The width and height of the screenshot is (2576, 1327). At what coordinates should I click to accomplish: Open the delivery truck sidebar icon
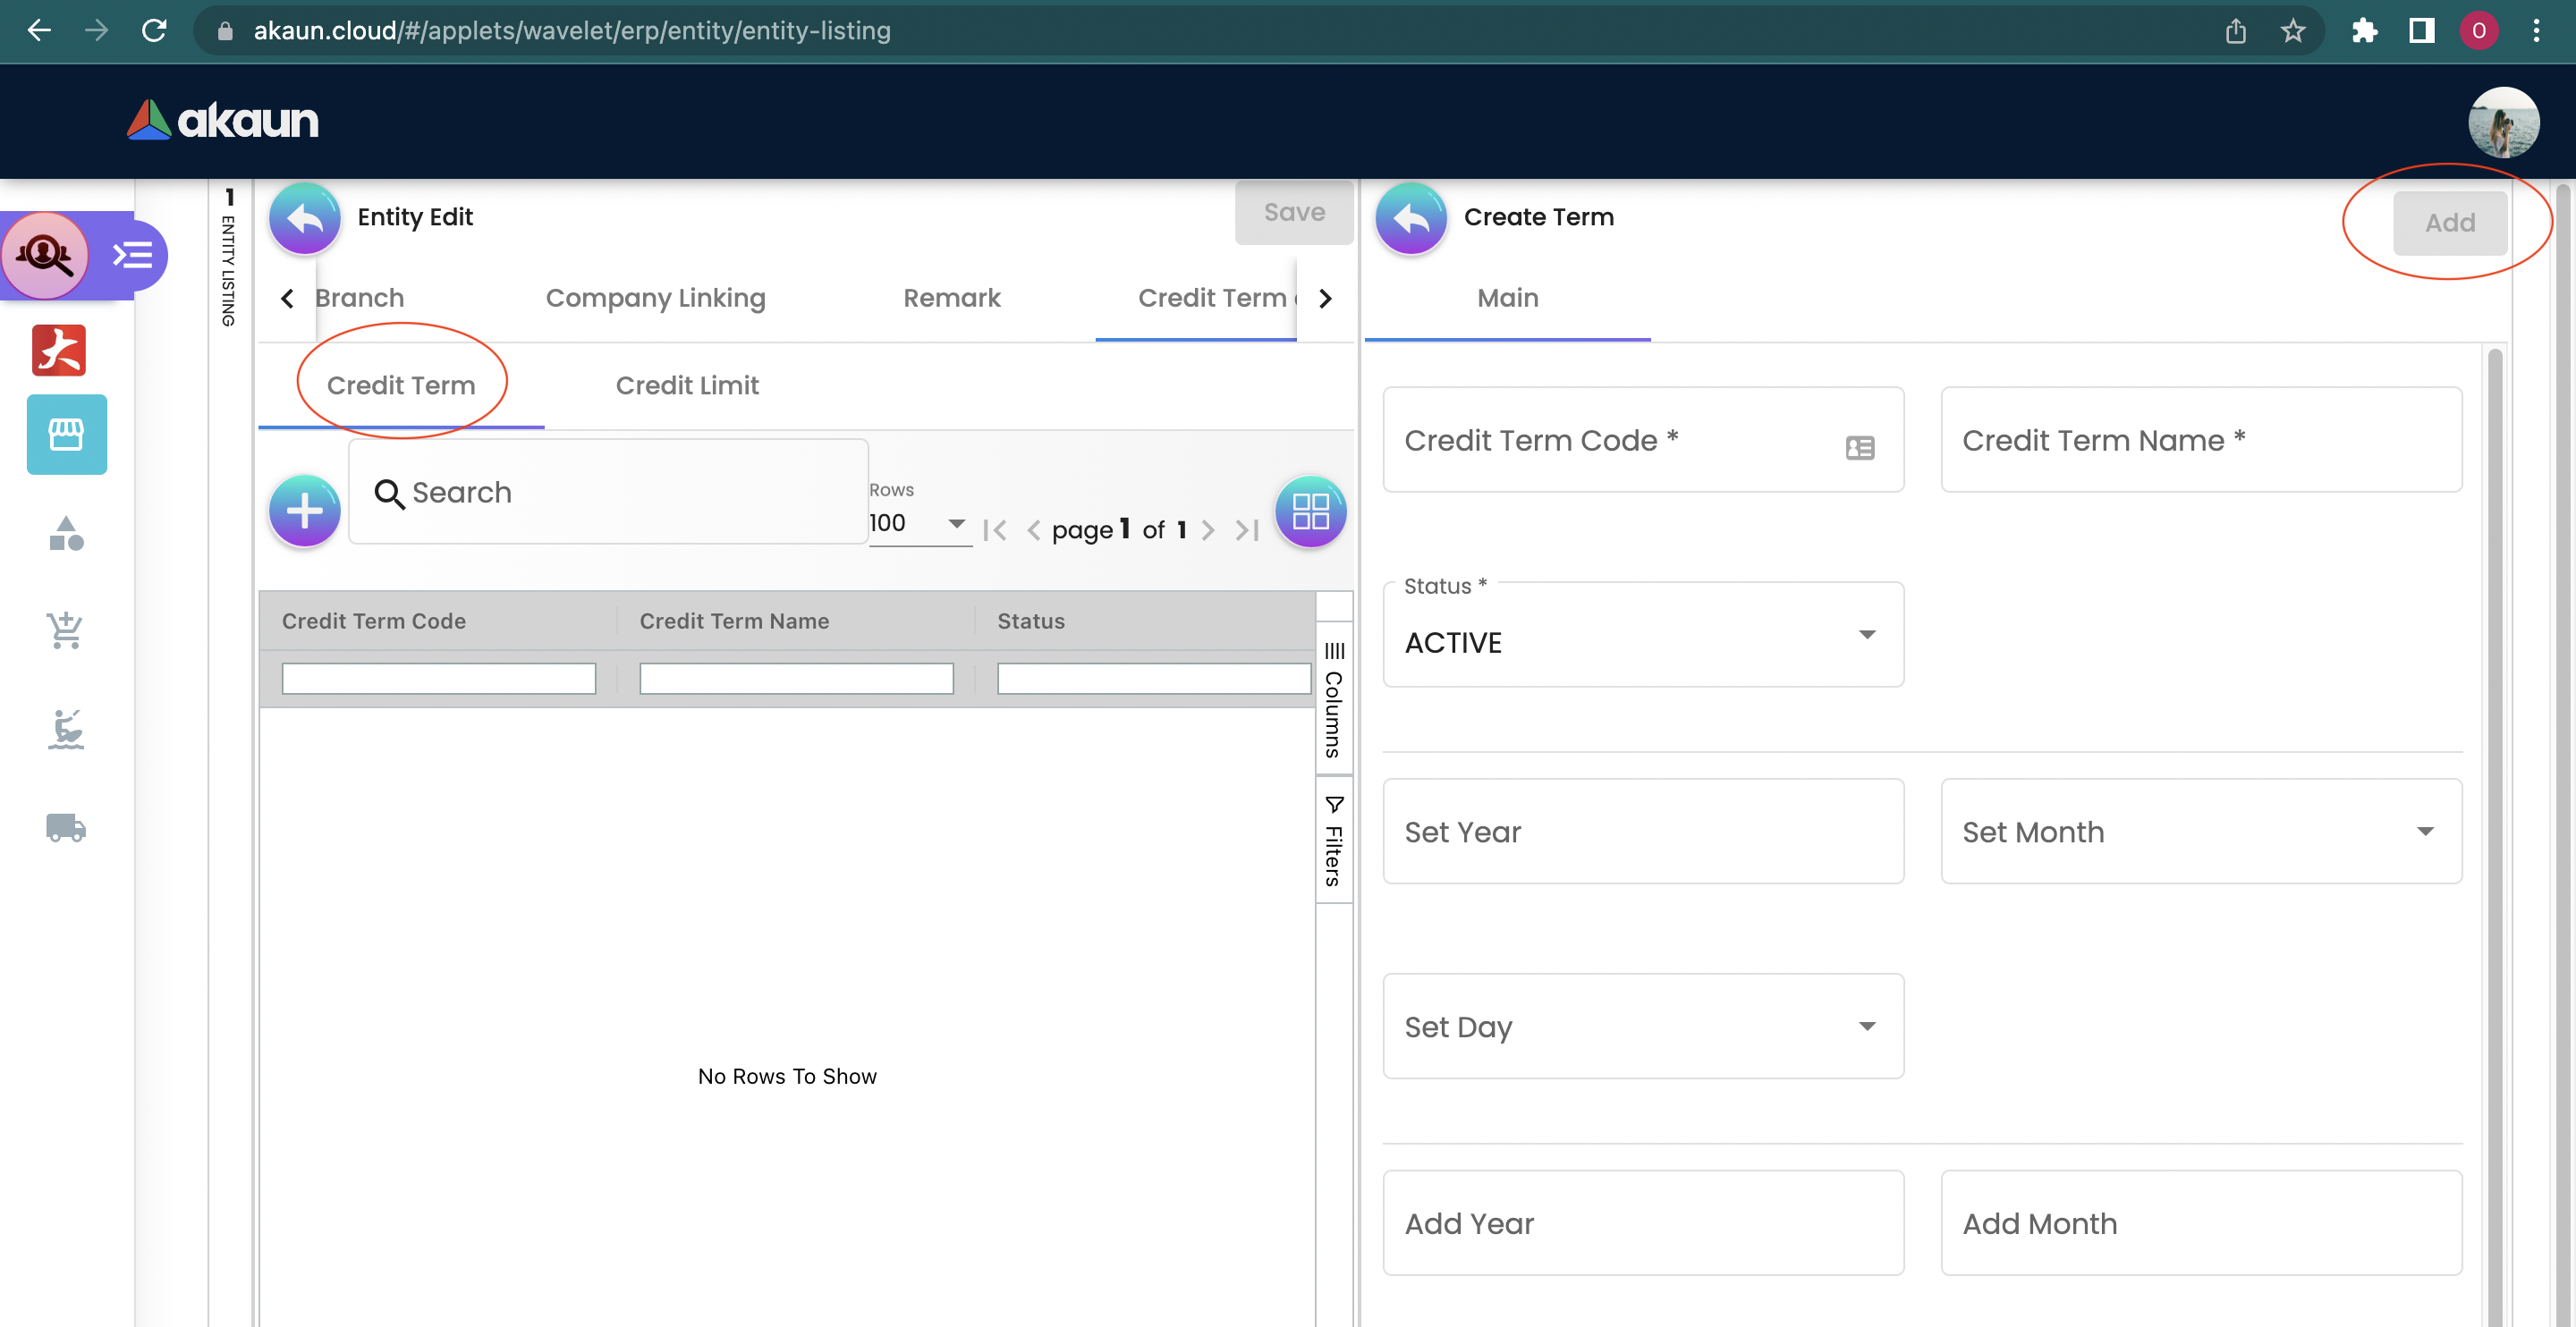tap(66, 827)
